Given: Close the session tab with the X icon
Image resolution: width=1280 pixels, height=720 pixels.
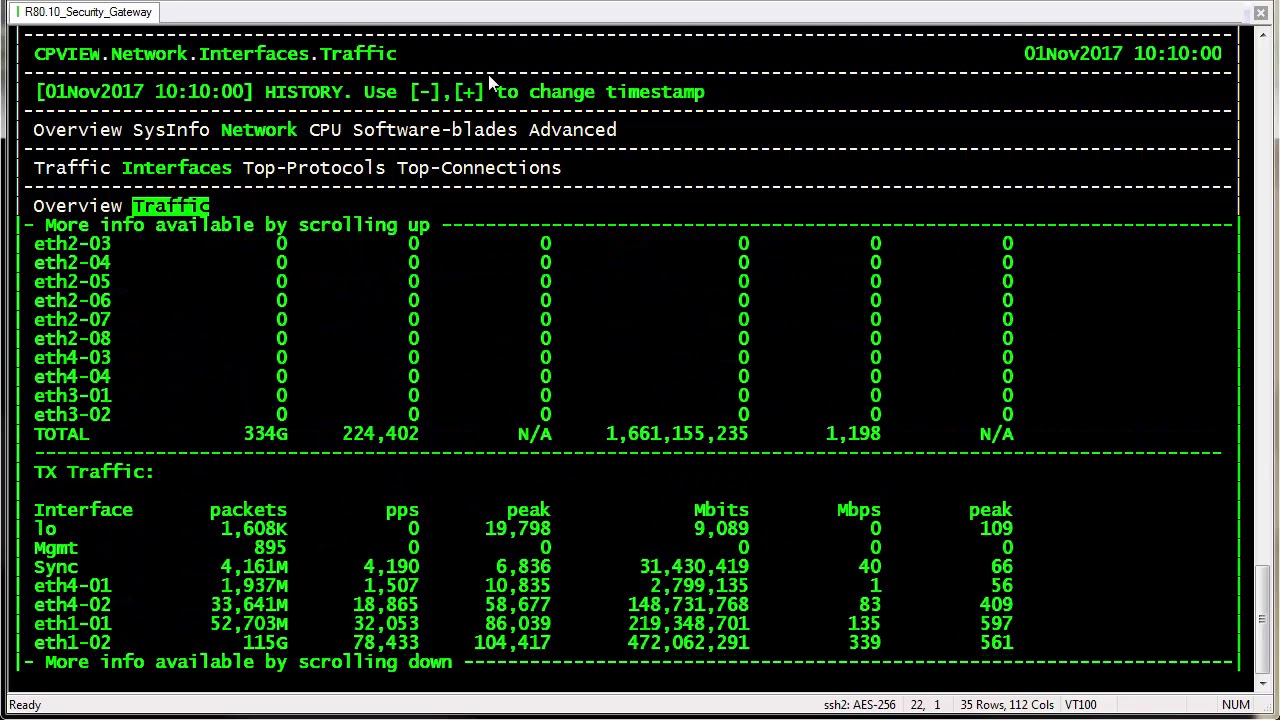Looking at the screenshot, I should 1260,12.
